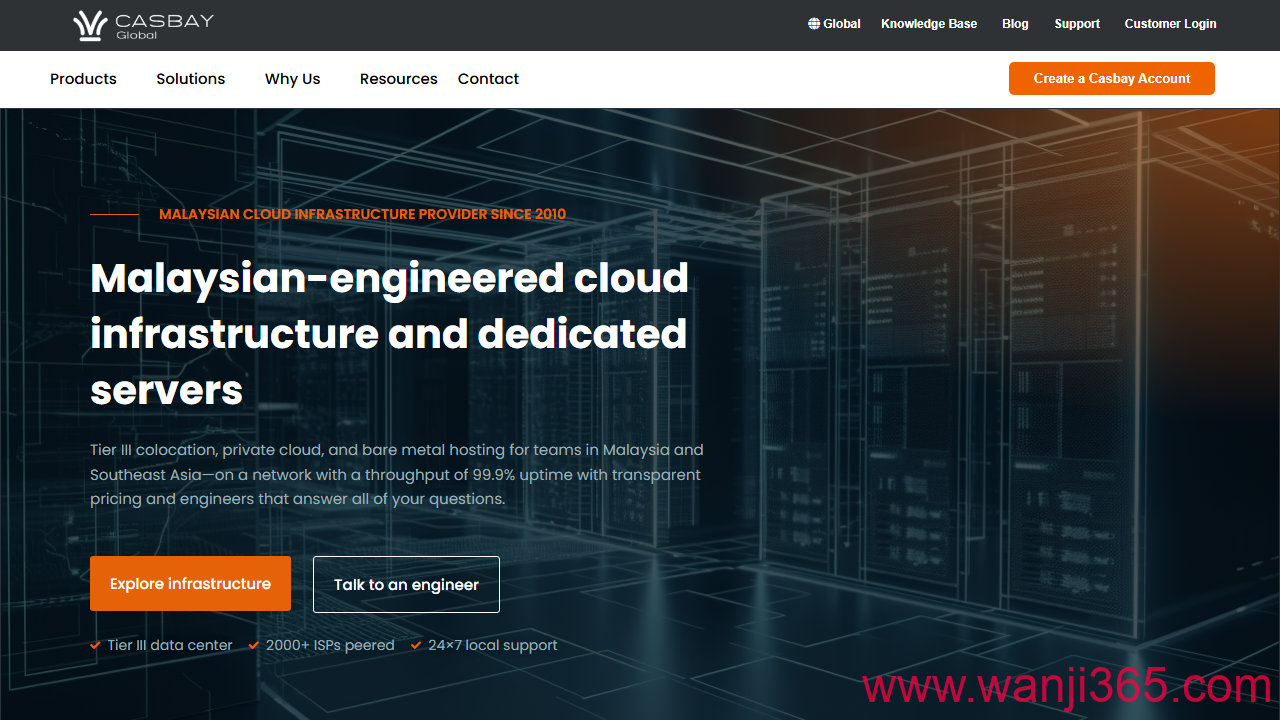Open Customer Login
Viewport: 1280px width, 720px height.
pos(1170,24)
